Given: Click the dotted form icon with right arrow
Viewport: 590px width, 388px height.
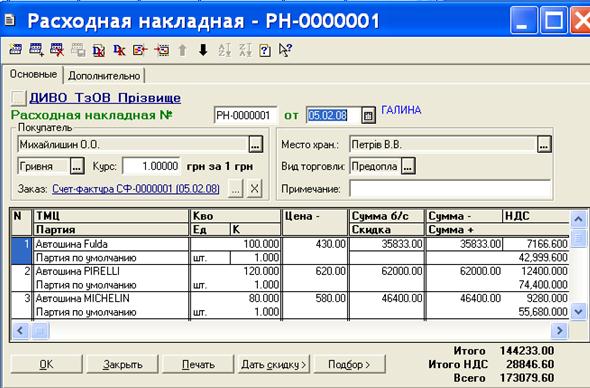Looking at the screenshot, I should (161, 50).
